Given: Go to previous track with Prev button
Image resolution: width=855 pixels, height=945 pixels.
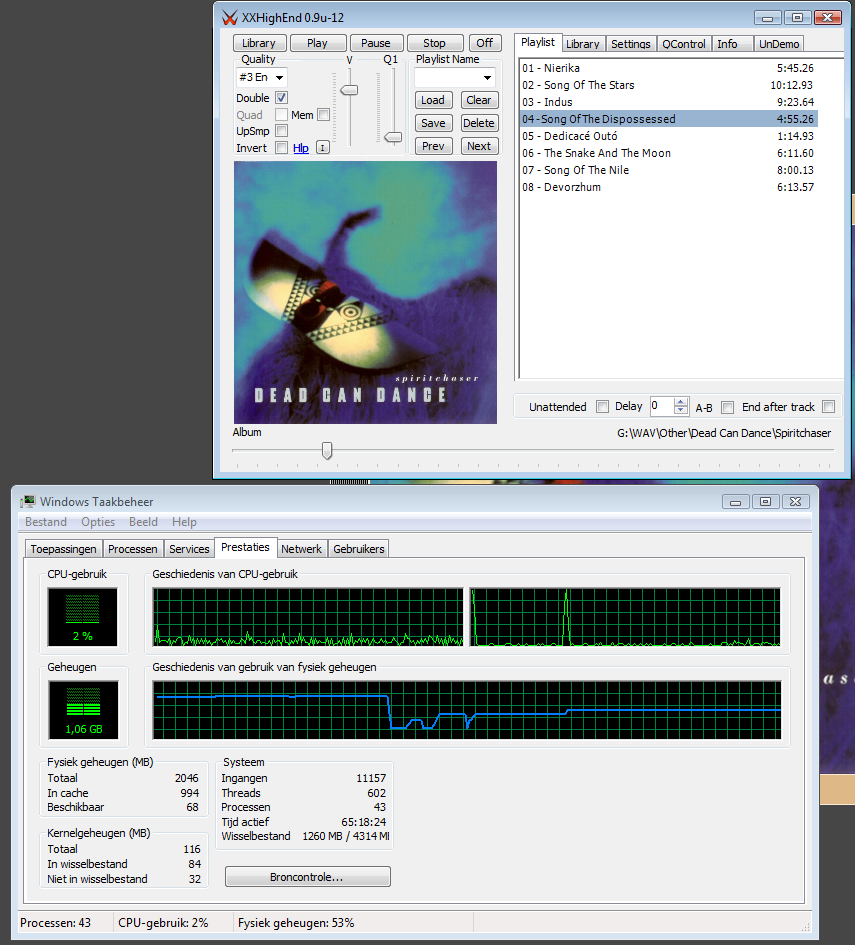Looking at the screenshot, I should coord(433,146).
